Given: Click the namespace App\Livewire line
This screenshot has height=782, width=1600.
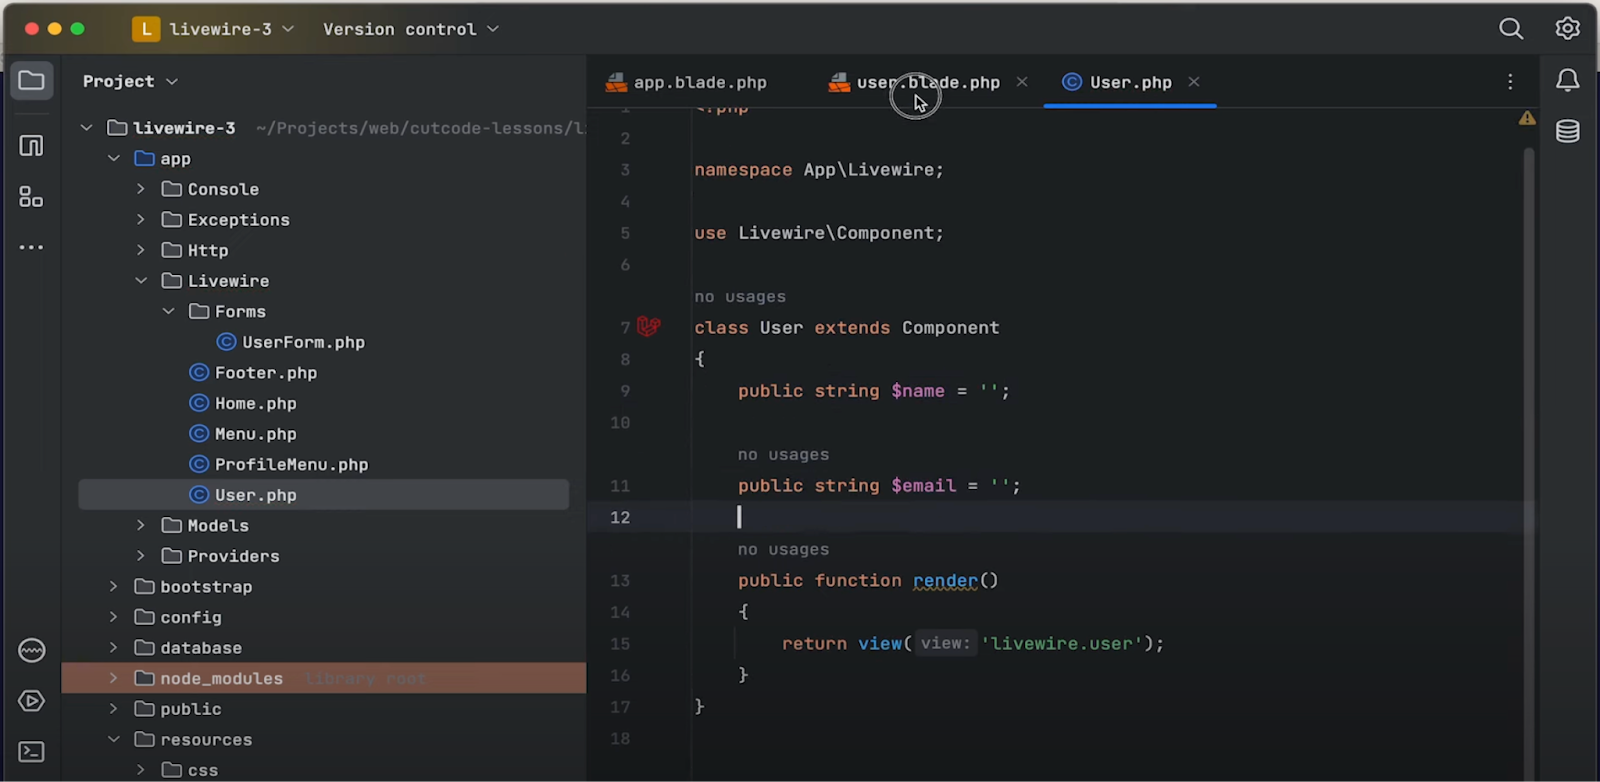Looking at the screenshot, I should click(x=819, y=170).
